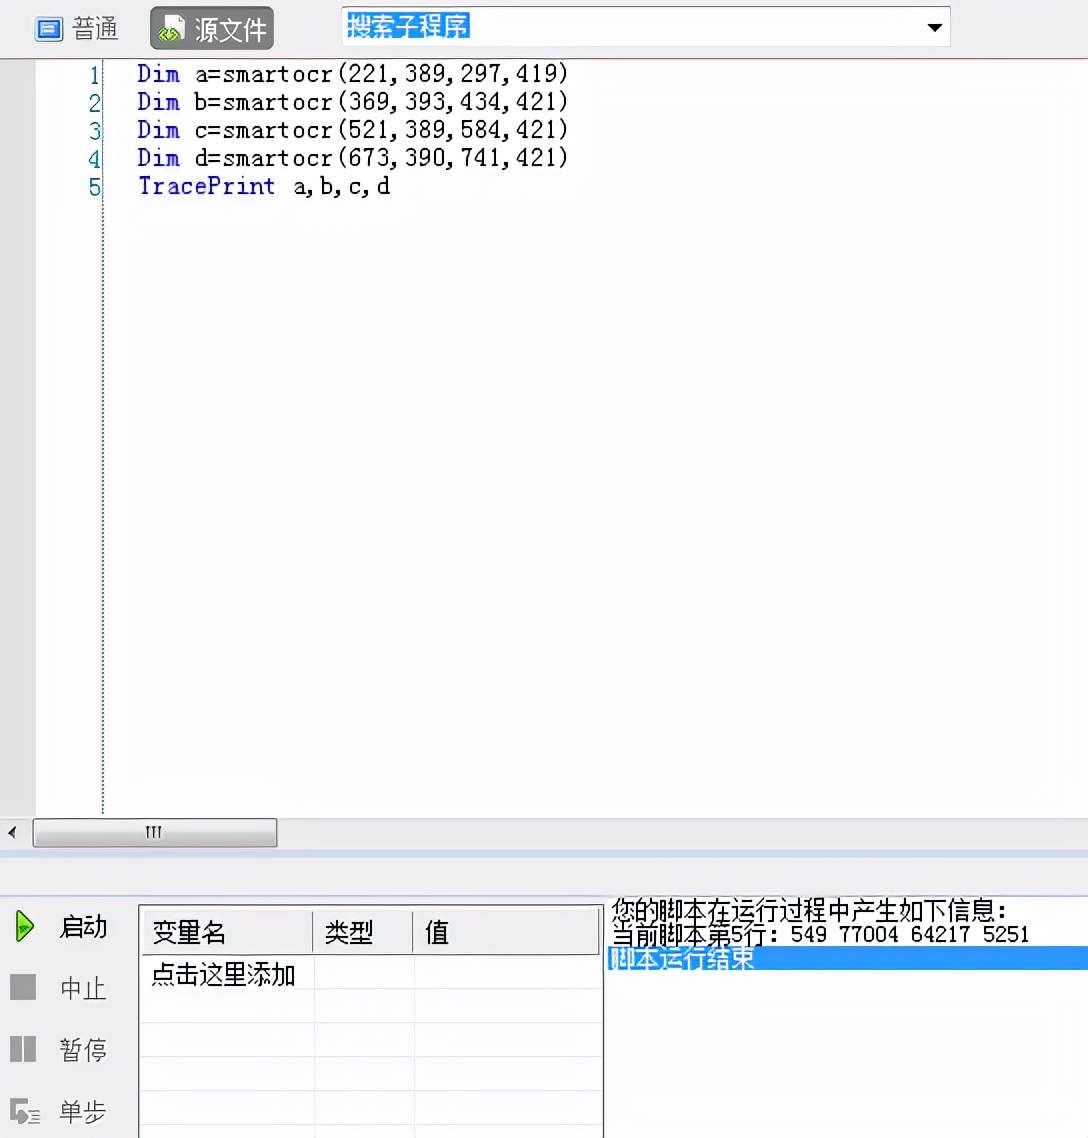
Task: Start the script with the 启动 button
Action: [84, 927]
